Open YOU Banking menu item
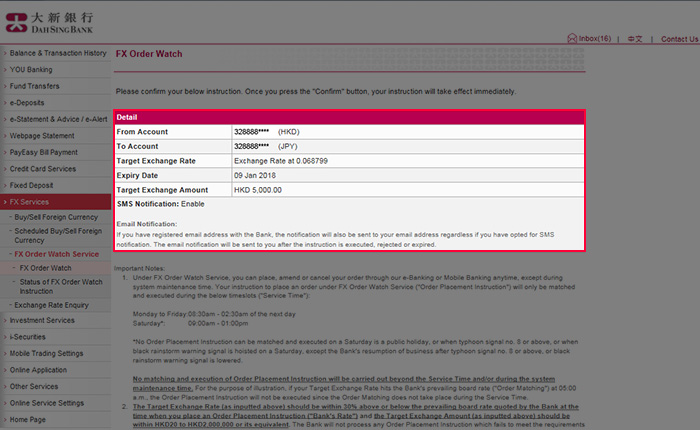700x430 pixels. click(x=31, y=70)
